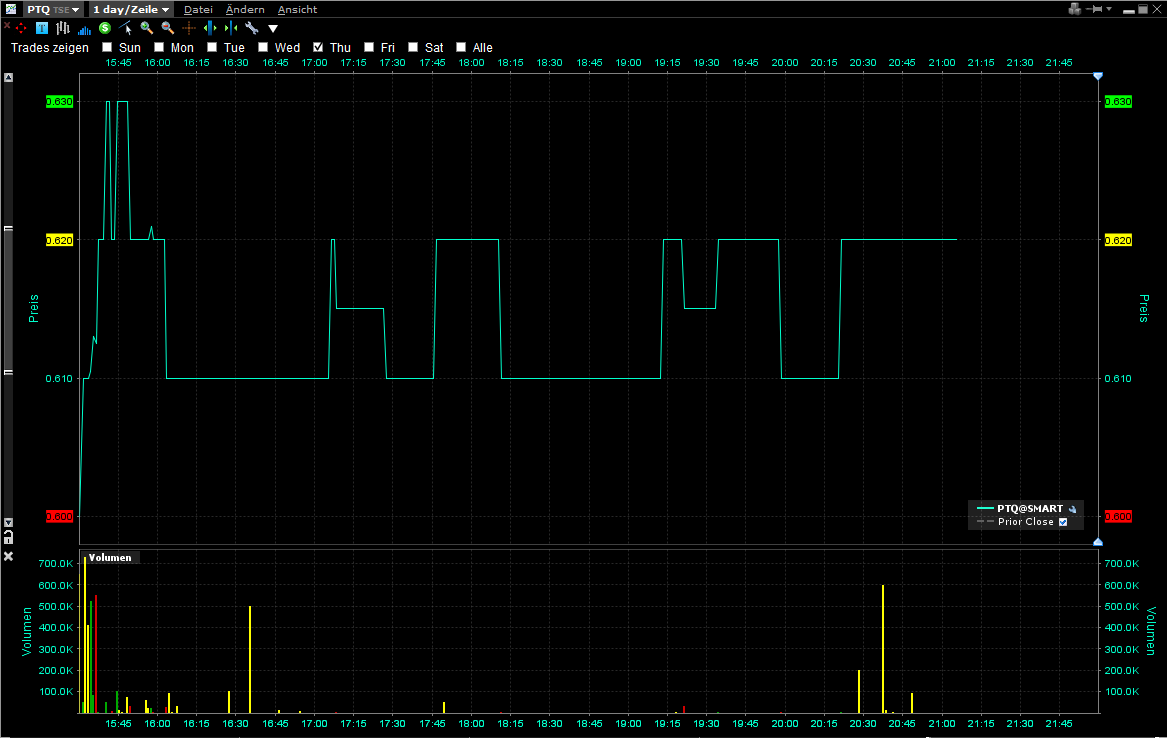
Task: Open the Ansicht menu
Action: [x=297, y=9]
